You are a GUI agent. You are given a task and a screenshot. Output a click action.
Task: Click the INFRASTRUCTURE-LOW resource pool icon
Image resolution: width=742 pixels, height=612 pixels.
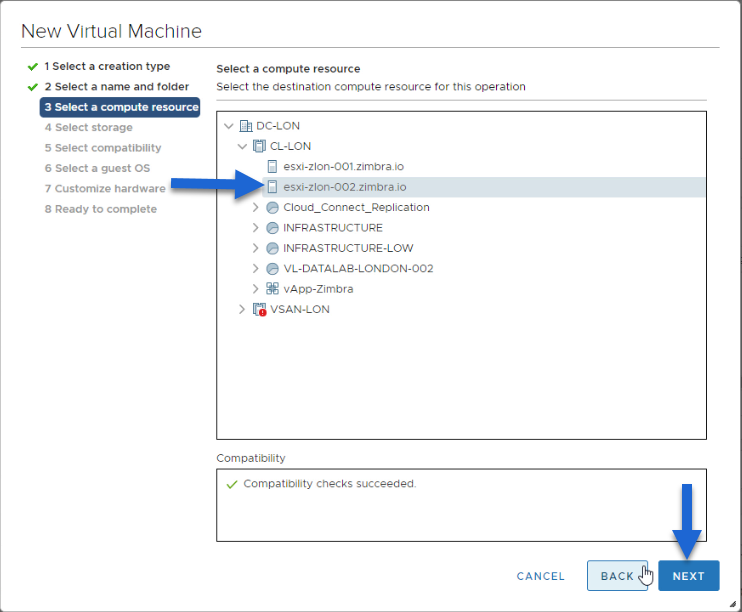click(x=273, y=248)
